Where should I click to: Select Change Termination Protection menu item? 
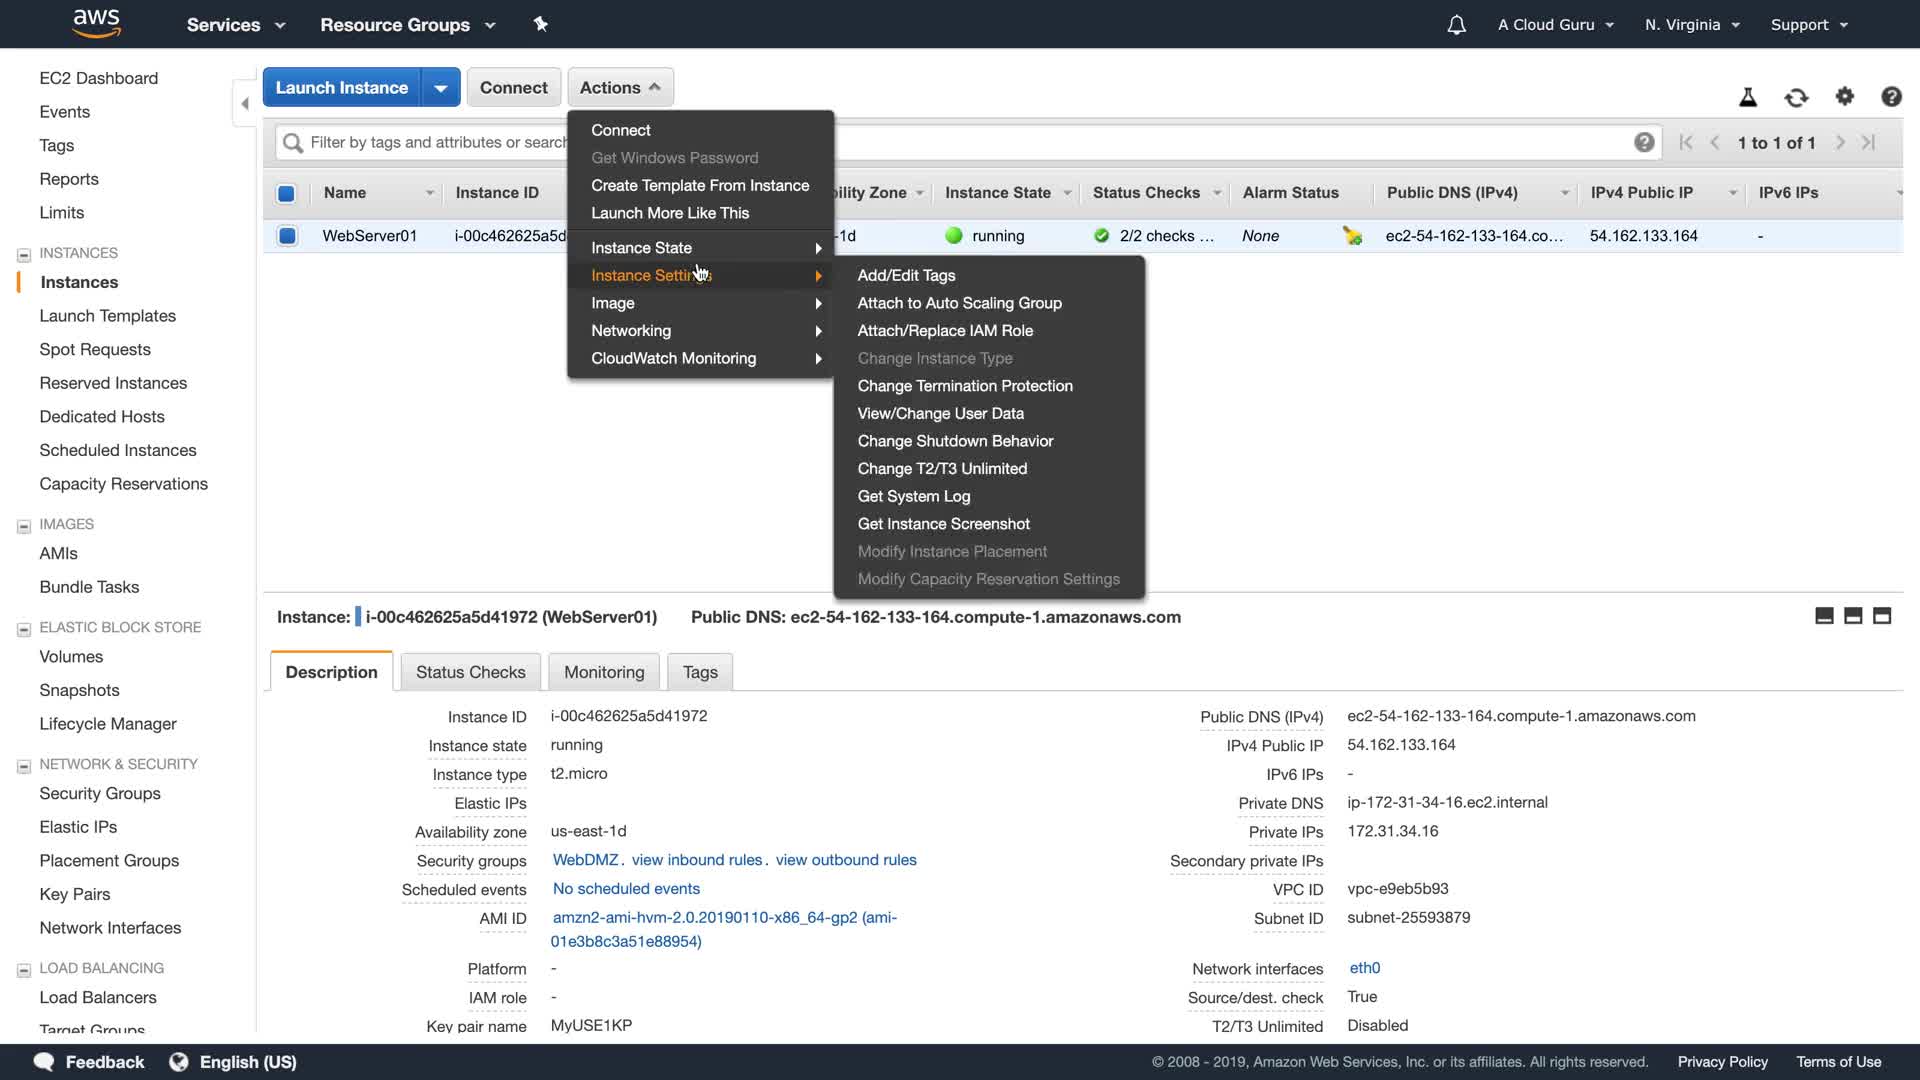964,386
